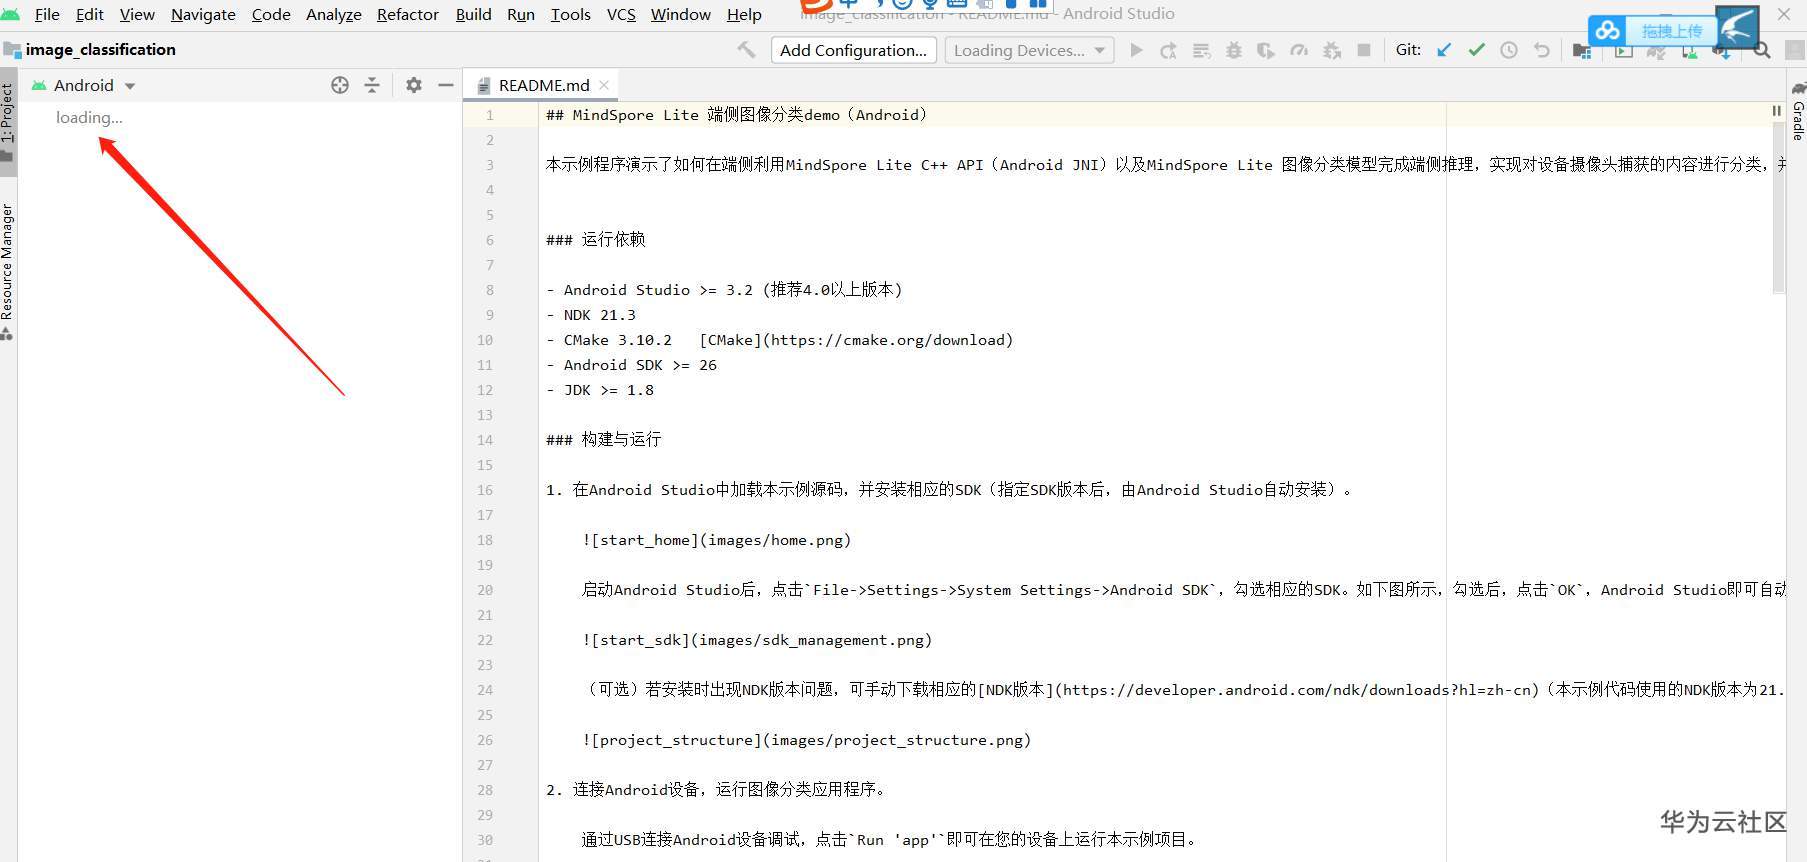Open Project Structure folder icon
Screen dimensions: 1807x862
(x=1581, y=50)
